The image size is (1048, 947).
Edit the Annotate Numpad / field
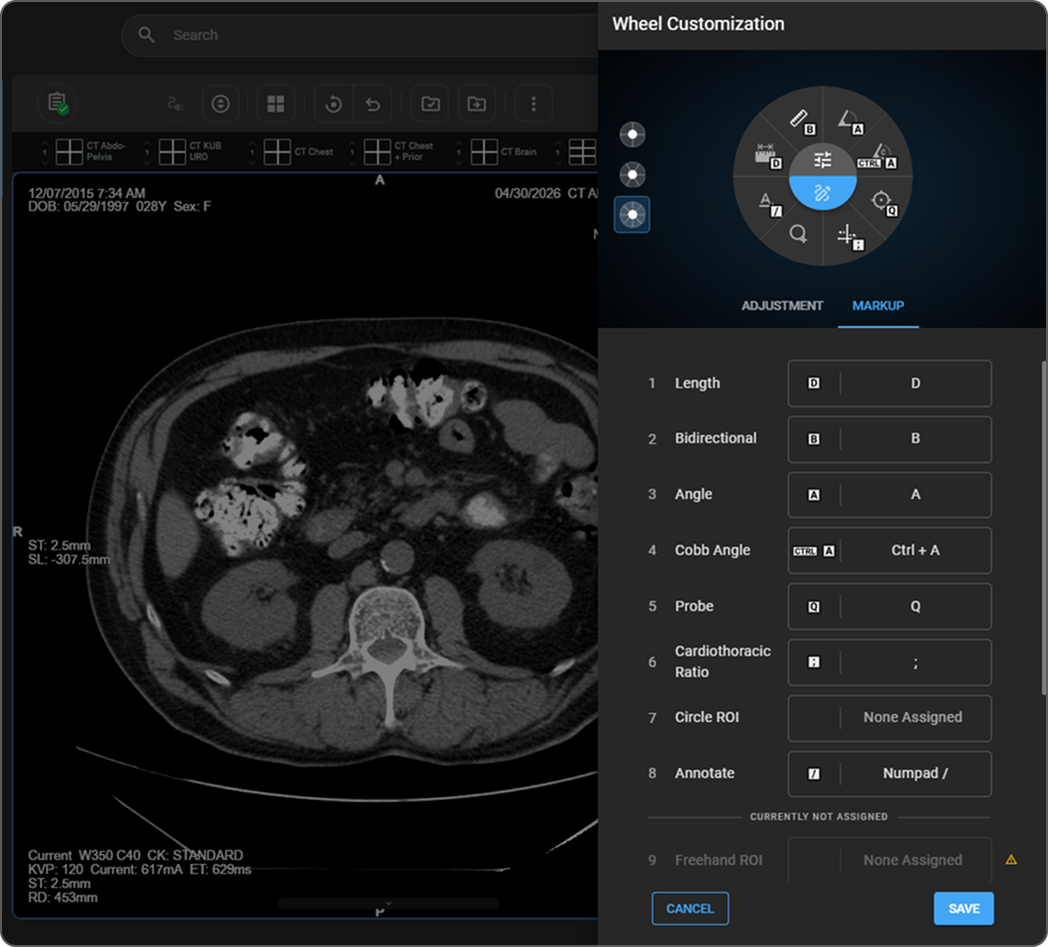[x=890, y=773]
